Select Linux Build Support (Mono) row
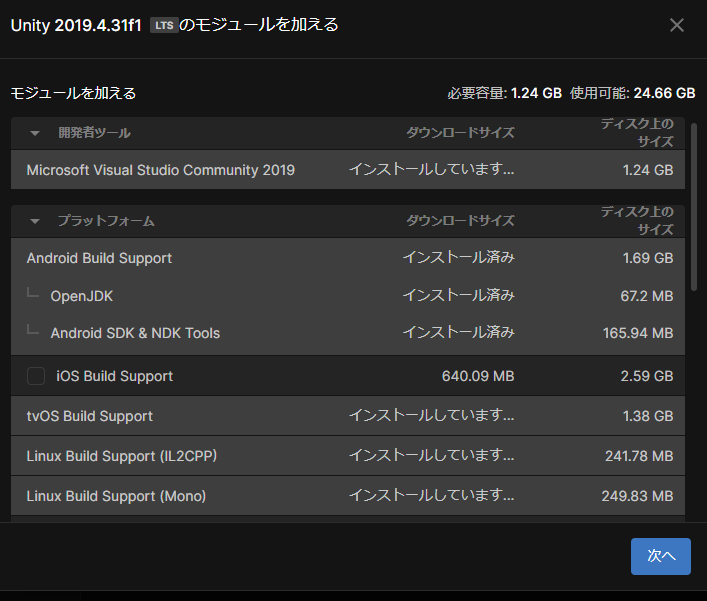Screen dimensions: 707x601 click(348, 496)
